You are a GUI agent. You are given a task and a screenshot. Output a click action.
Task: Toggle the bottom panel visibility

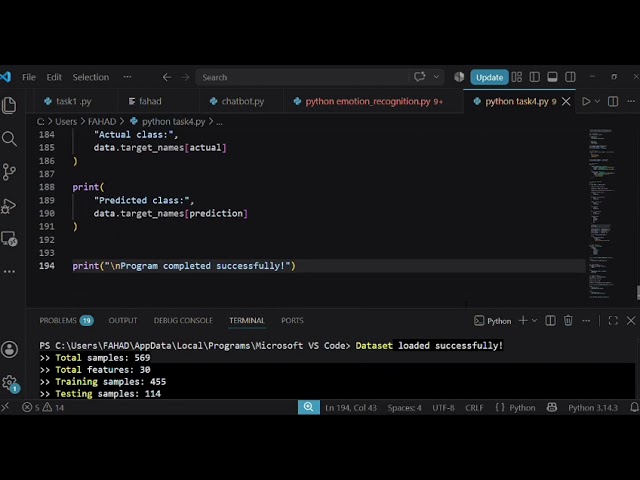pyautogui.click(x=552, y=77)
